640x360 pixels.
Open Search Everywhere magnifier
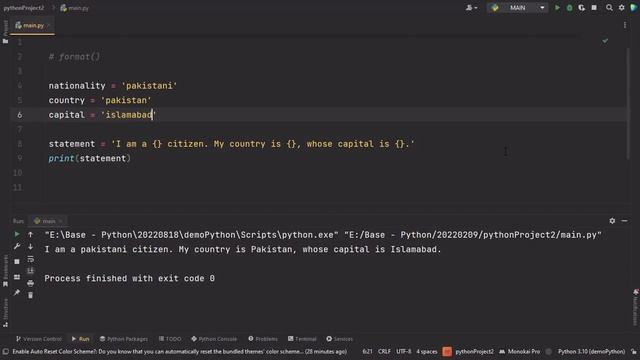point(609,8)
